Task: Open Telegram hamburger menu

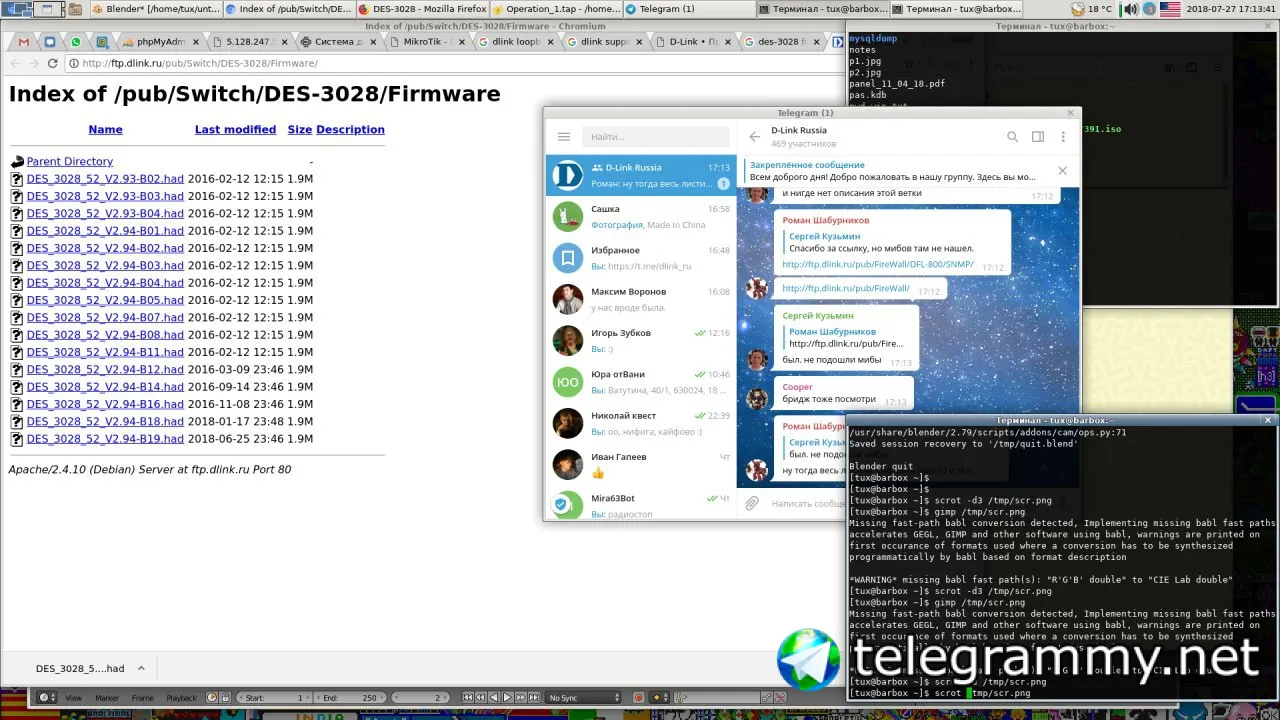Action: point(564,137)
